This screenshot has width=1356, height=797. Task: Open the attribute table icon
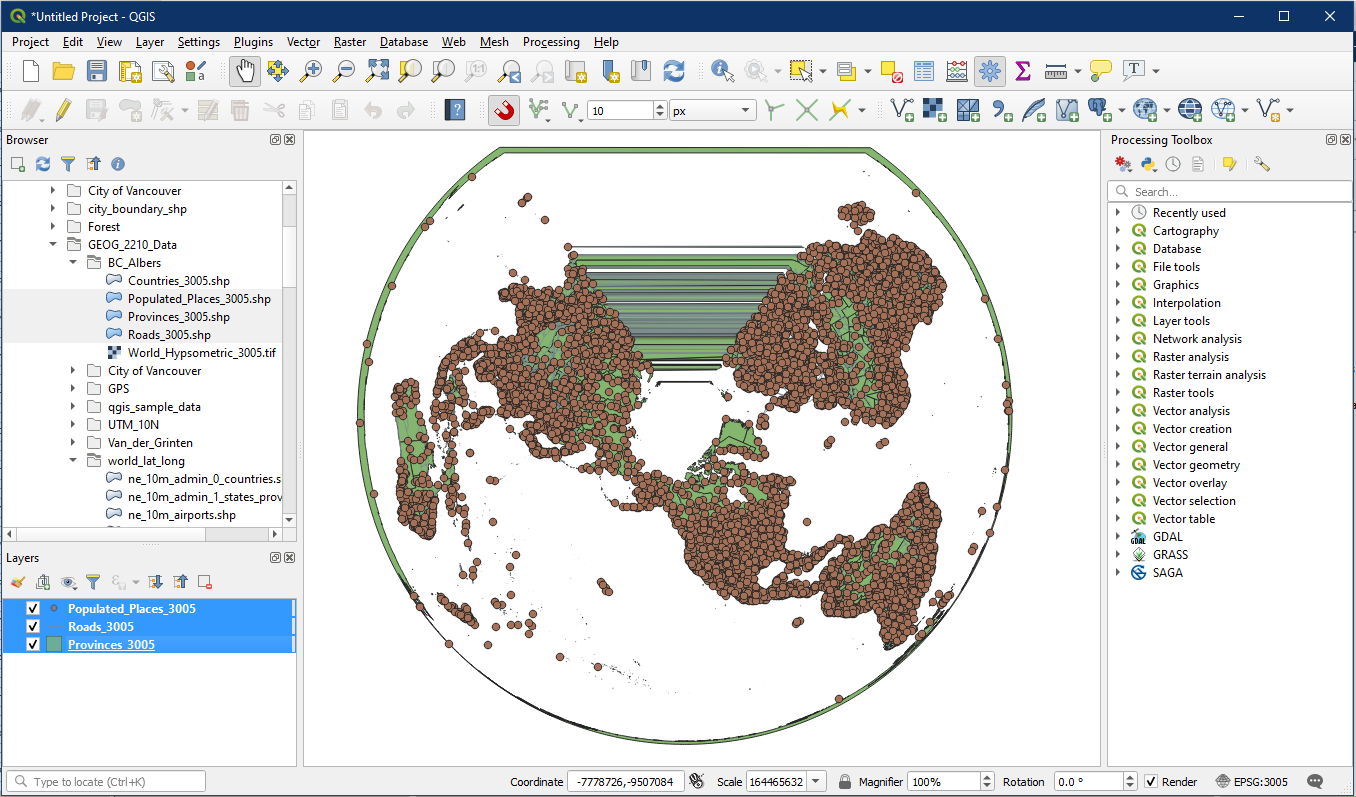[924, 71]
